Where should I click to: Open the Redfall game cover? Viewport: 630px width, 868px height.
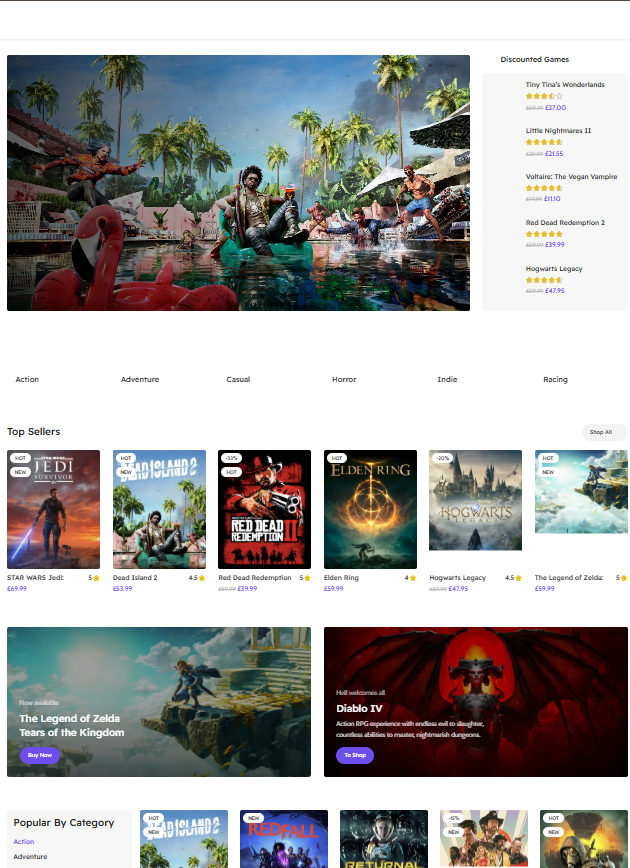point(284,839)
